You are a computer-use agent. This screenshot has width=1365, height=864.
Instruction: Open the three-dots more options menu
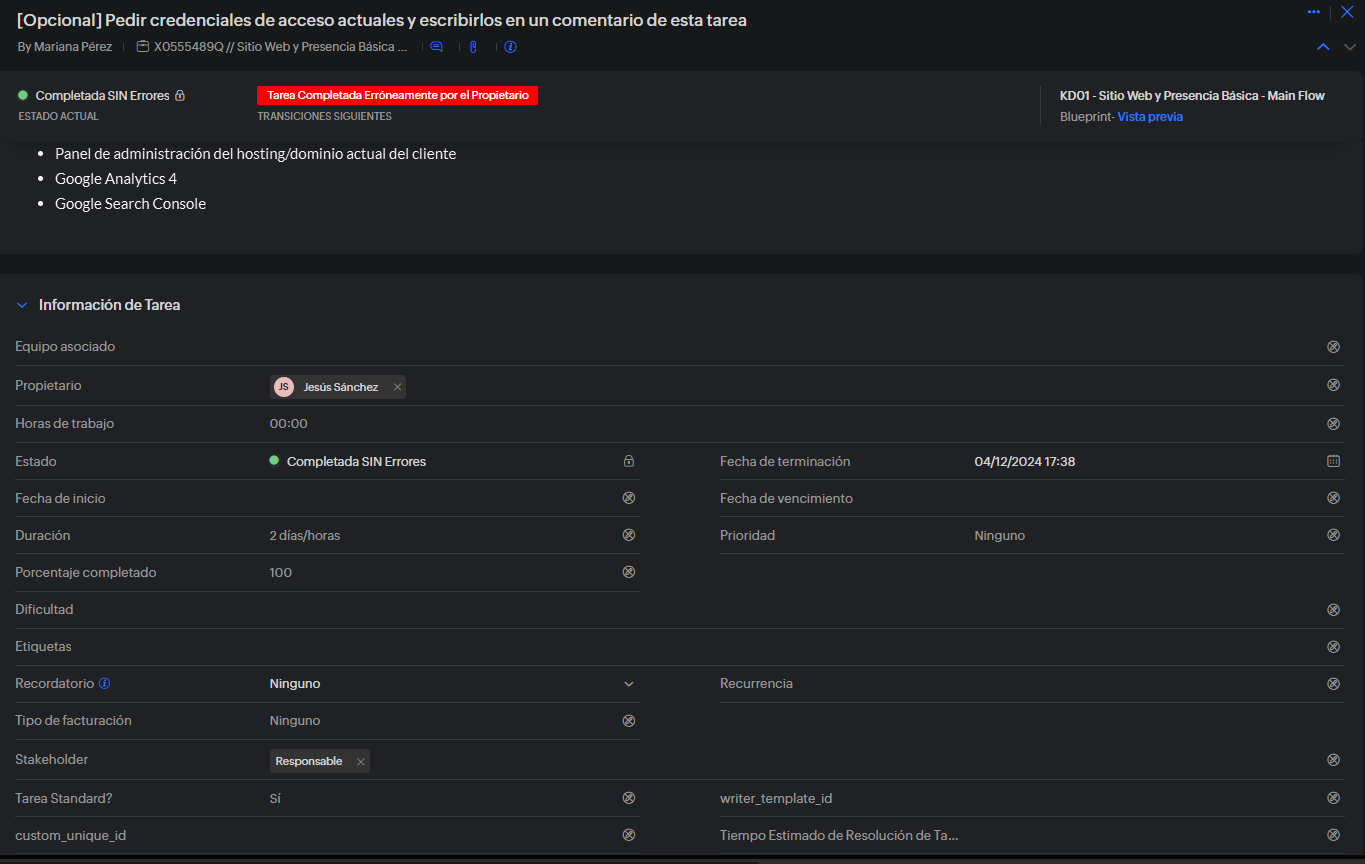click(1314, 12)
